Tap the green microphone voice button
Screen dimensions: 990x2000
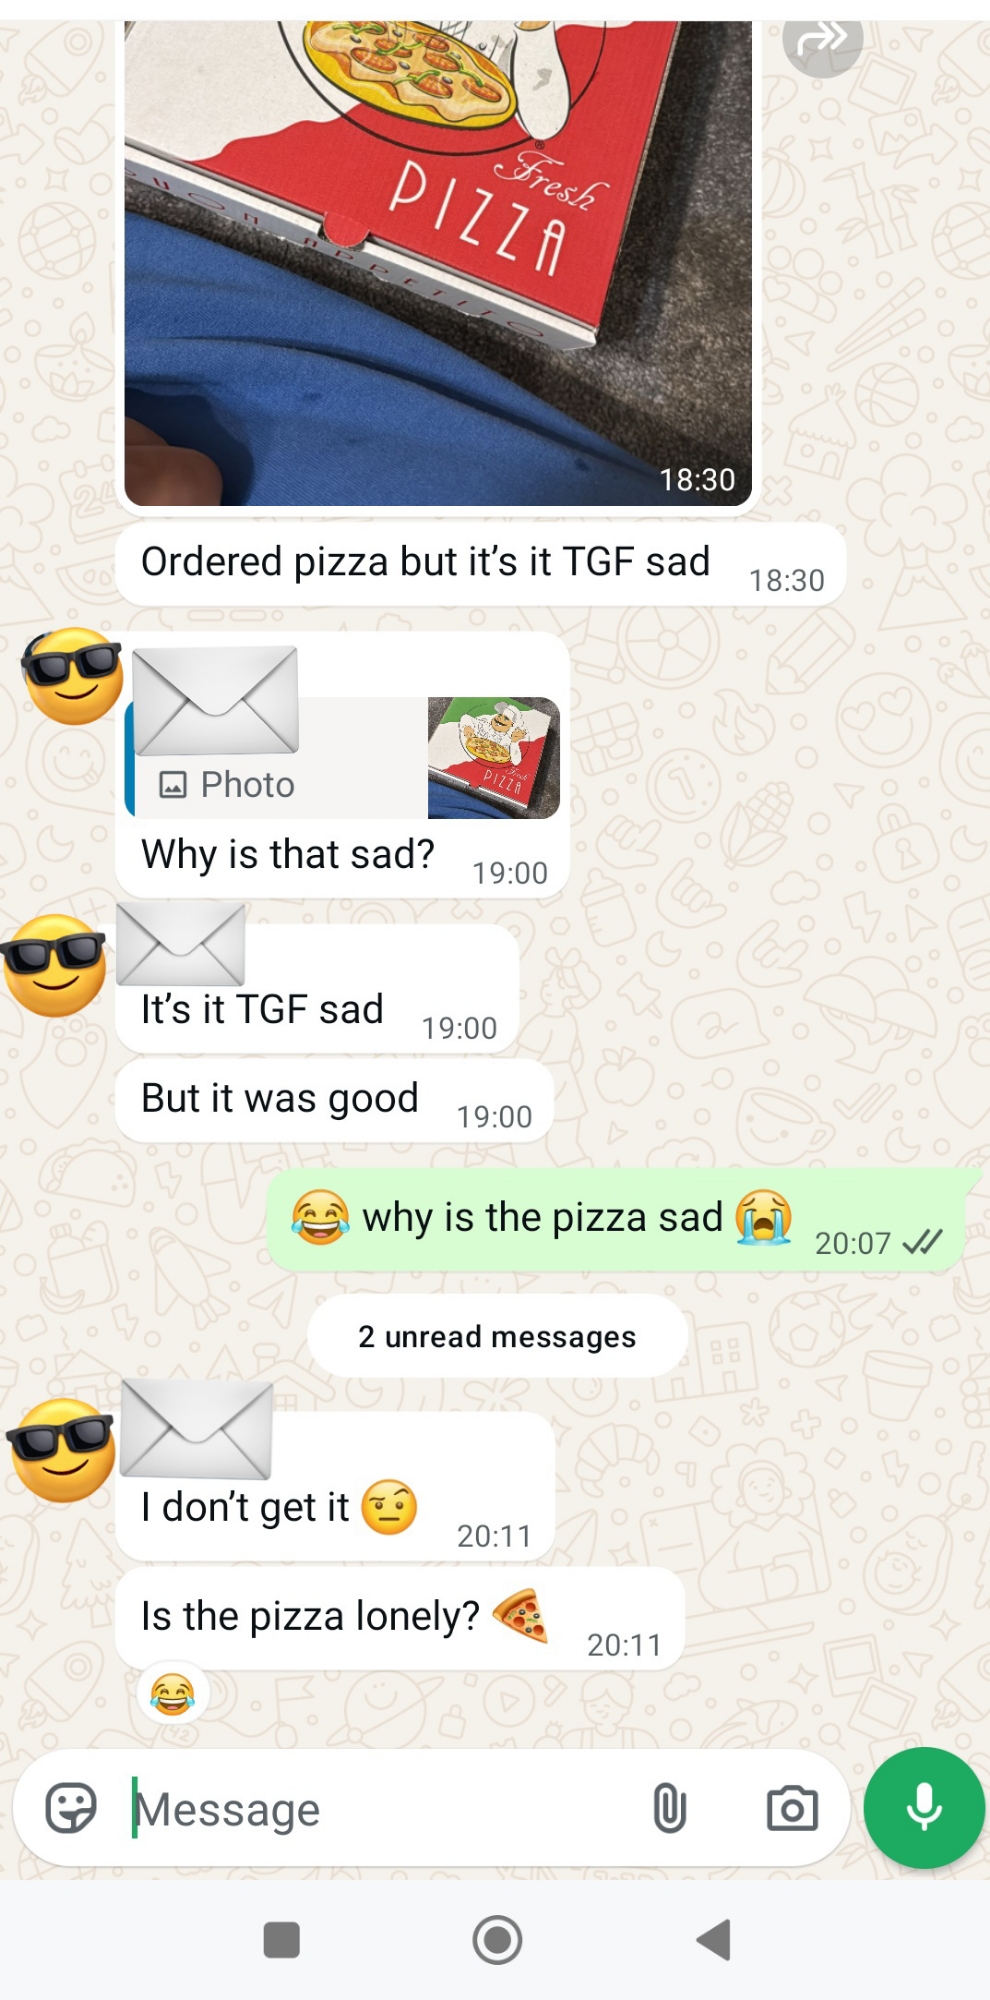pos(924,1807)
